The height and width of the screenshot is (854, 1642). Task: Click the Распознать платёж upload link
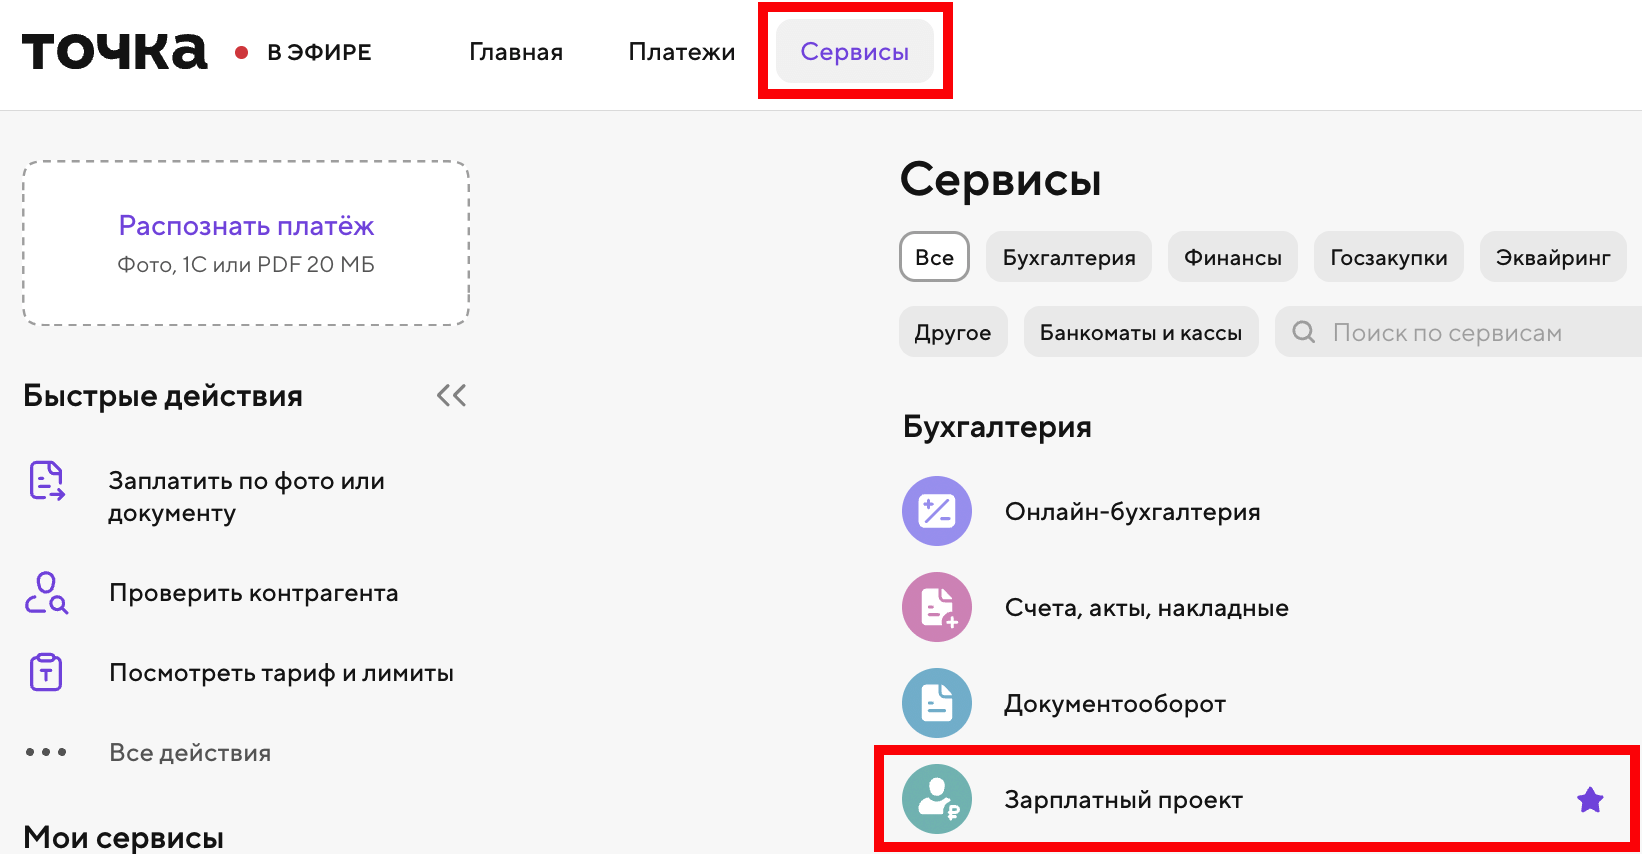pos(246,226)
